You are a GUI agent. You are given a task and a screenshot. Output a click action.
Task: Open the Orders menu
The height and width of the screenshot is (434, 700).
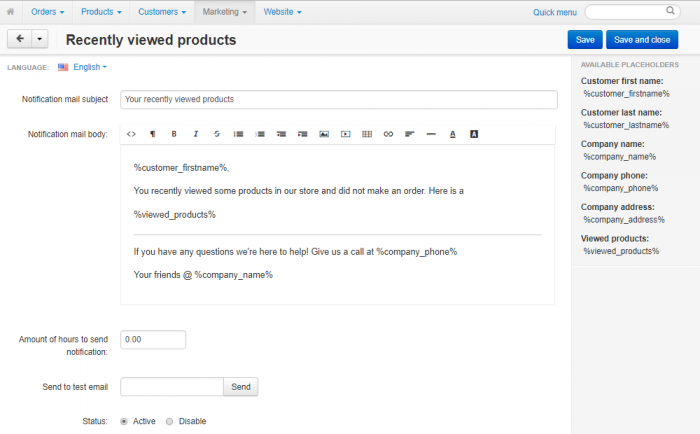47,12
